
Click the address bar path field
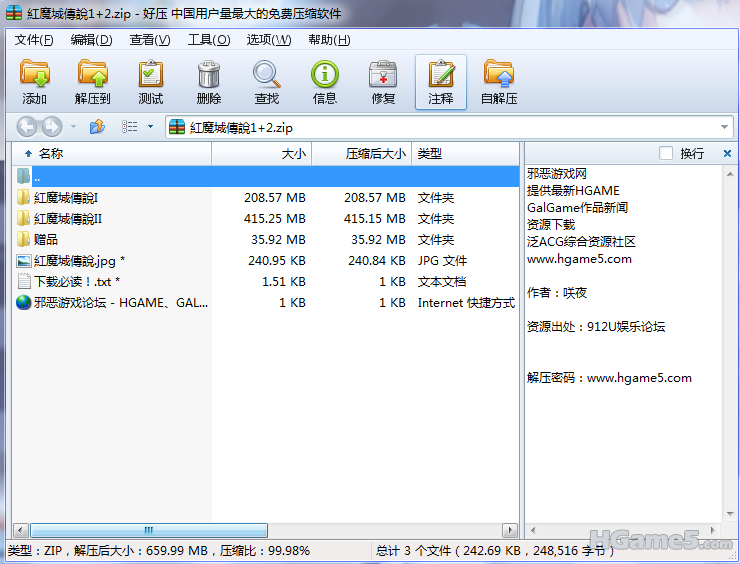(448, 127)
